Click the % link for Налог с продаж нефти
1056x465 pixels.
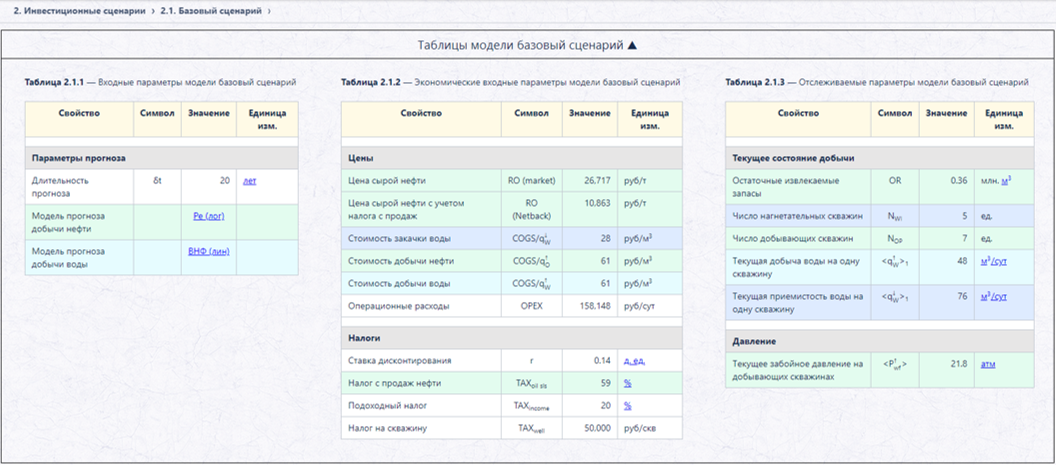click(627, 383)
